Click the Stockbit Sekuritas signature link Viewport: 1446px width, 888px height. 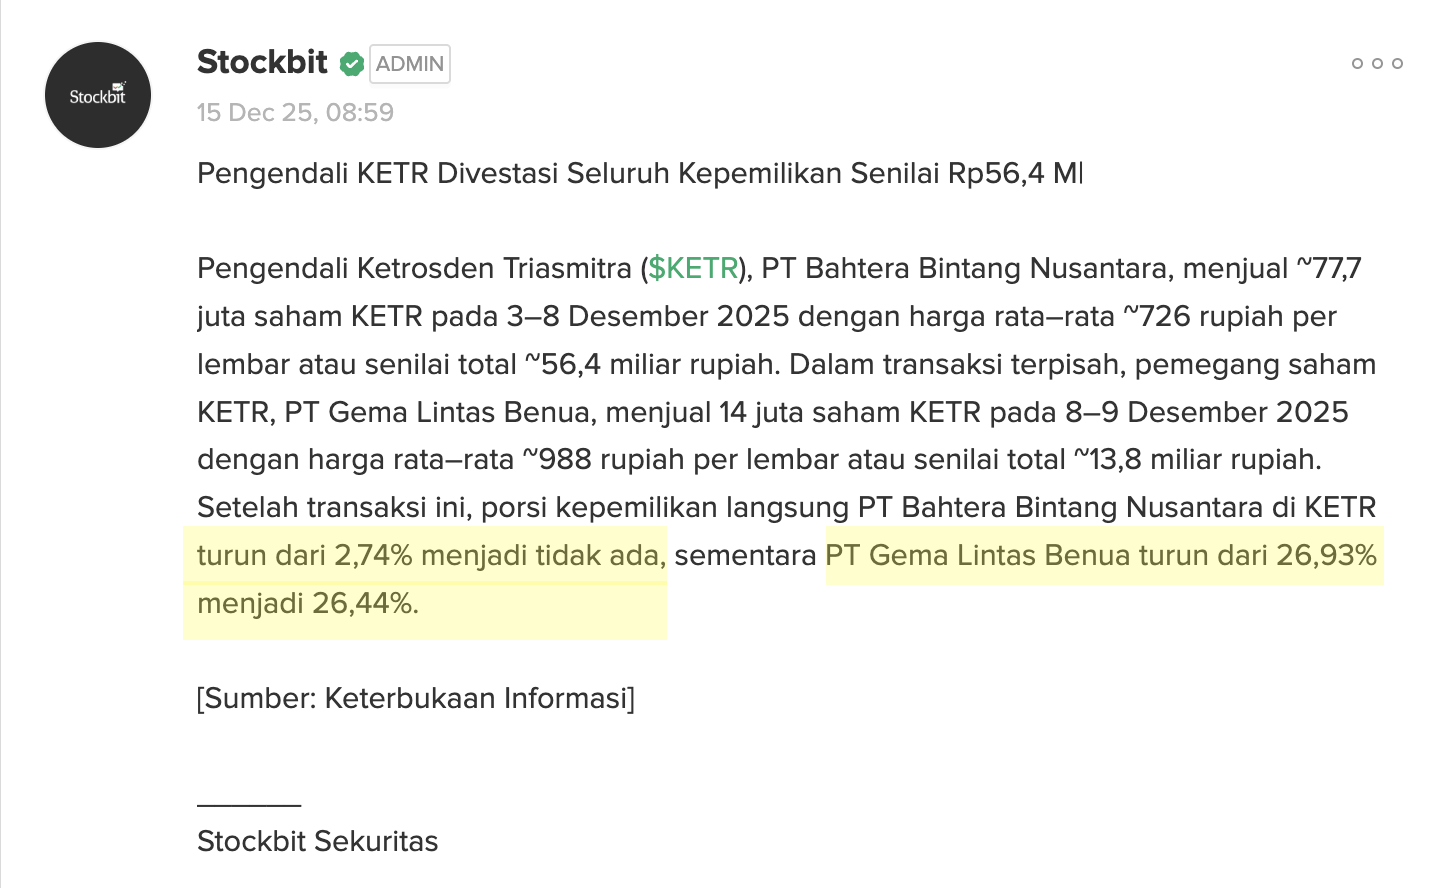click(317, 841)
